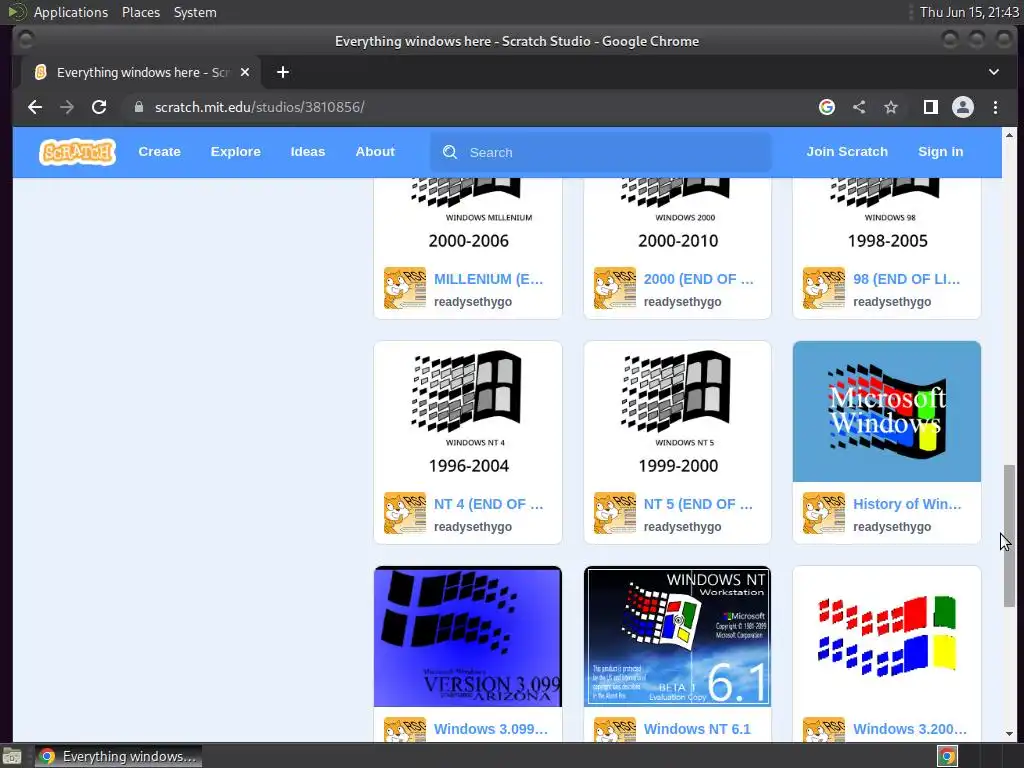Open the Windows NT Workstation 6.1 thumbnail
The image size is (1024, 768).
(677, 637)
